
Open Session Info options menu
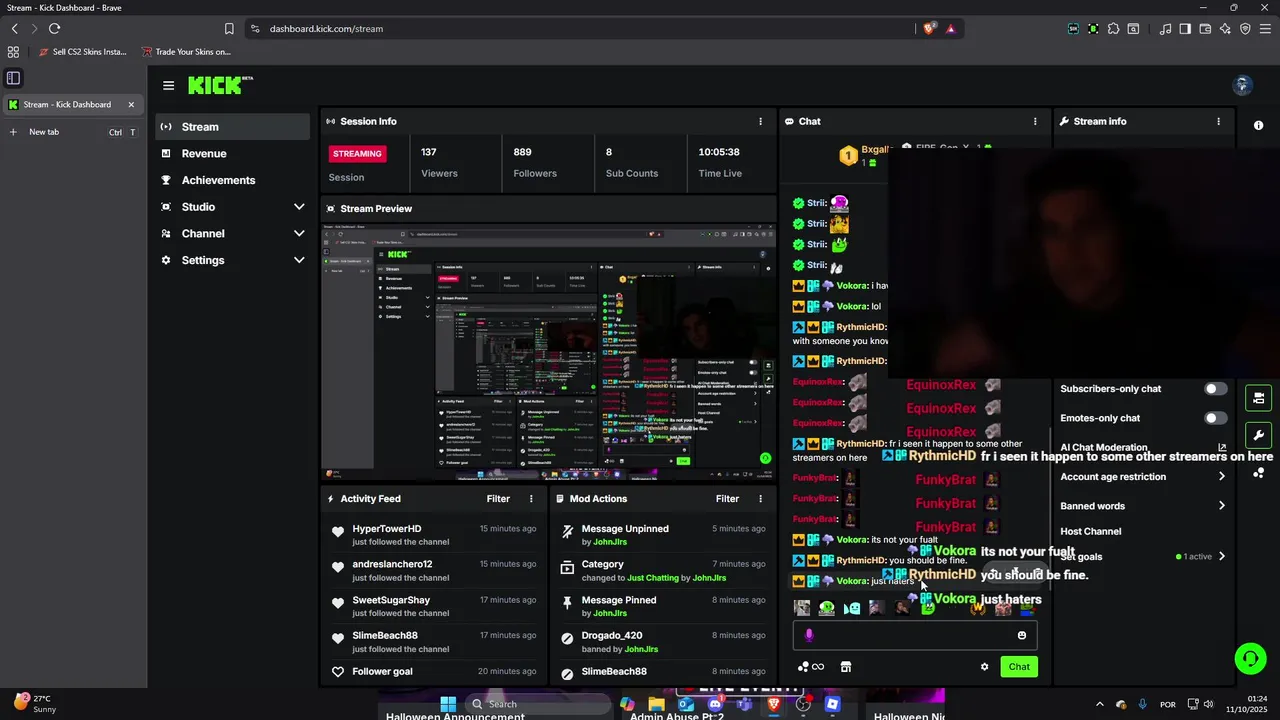pos(760,121)
